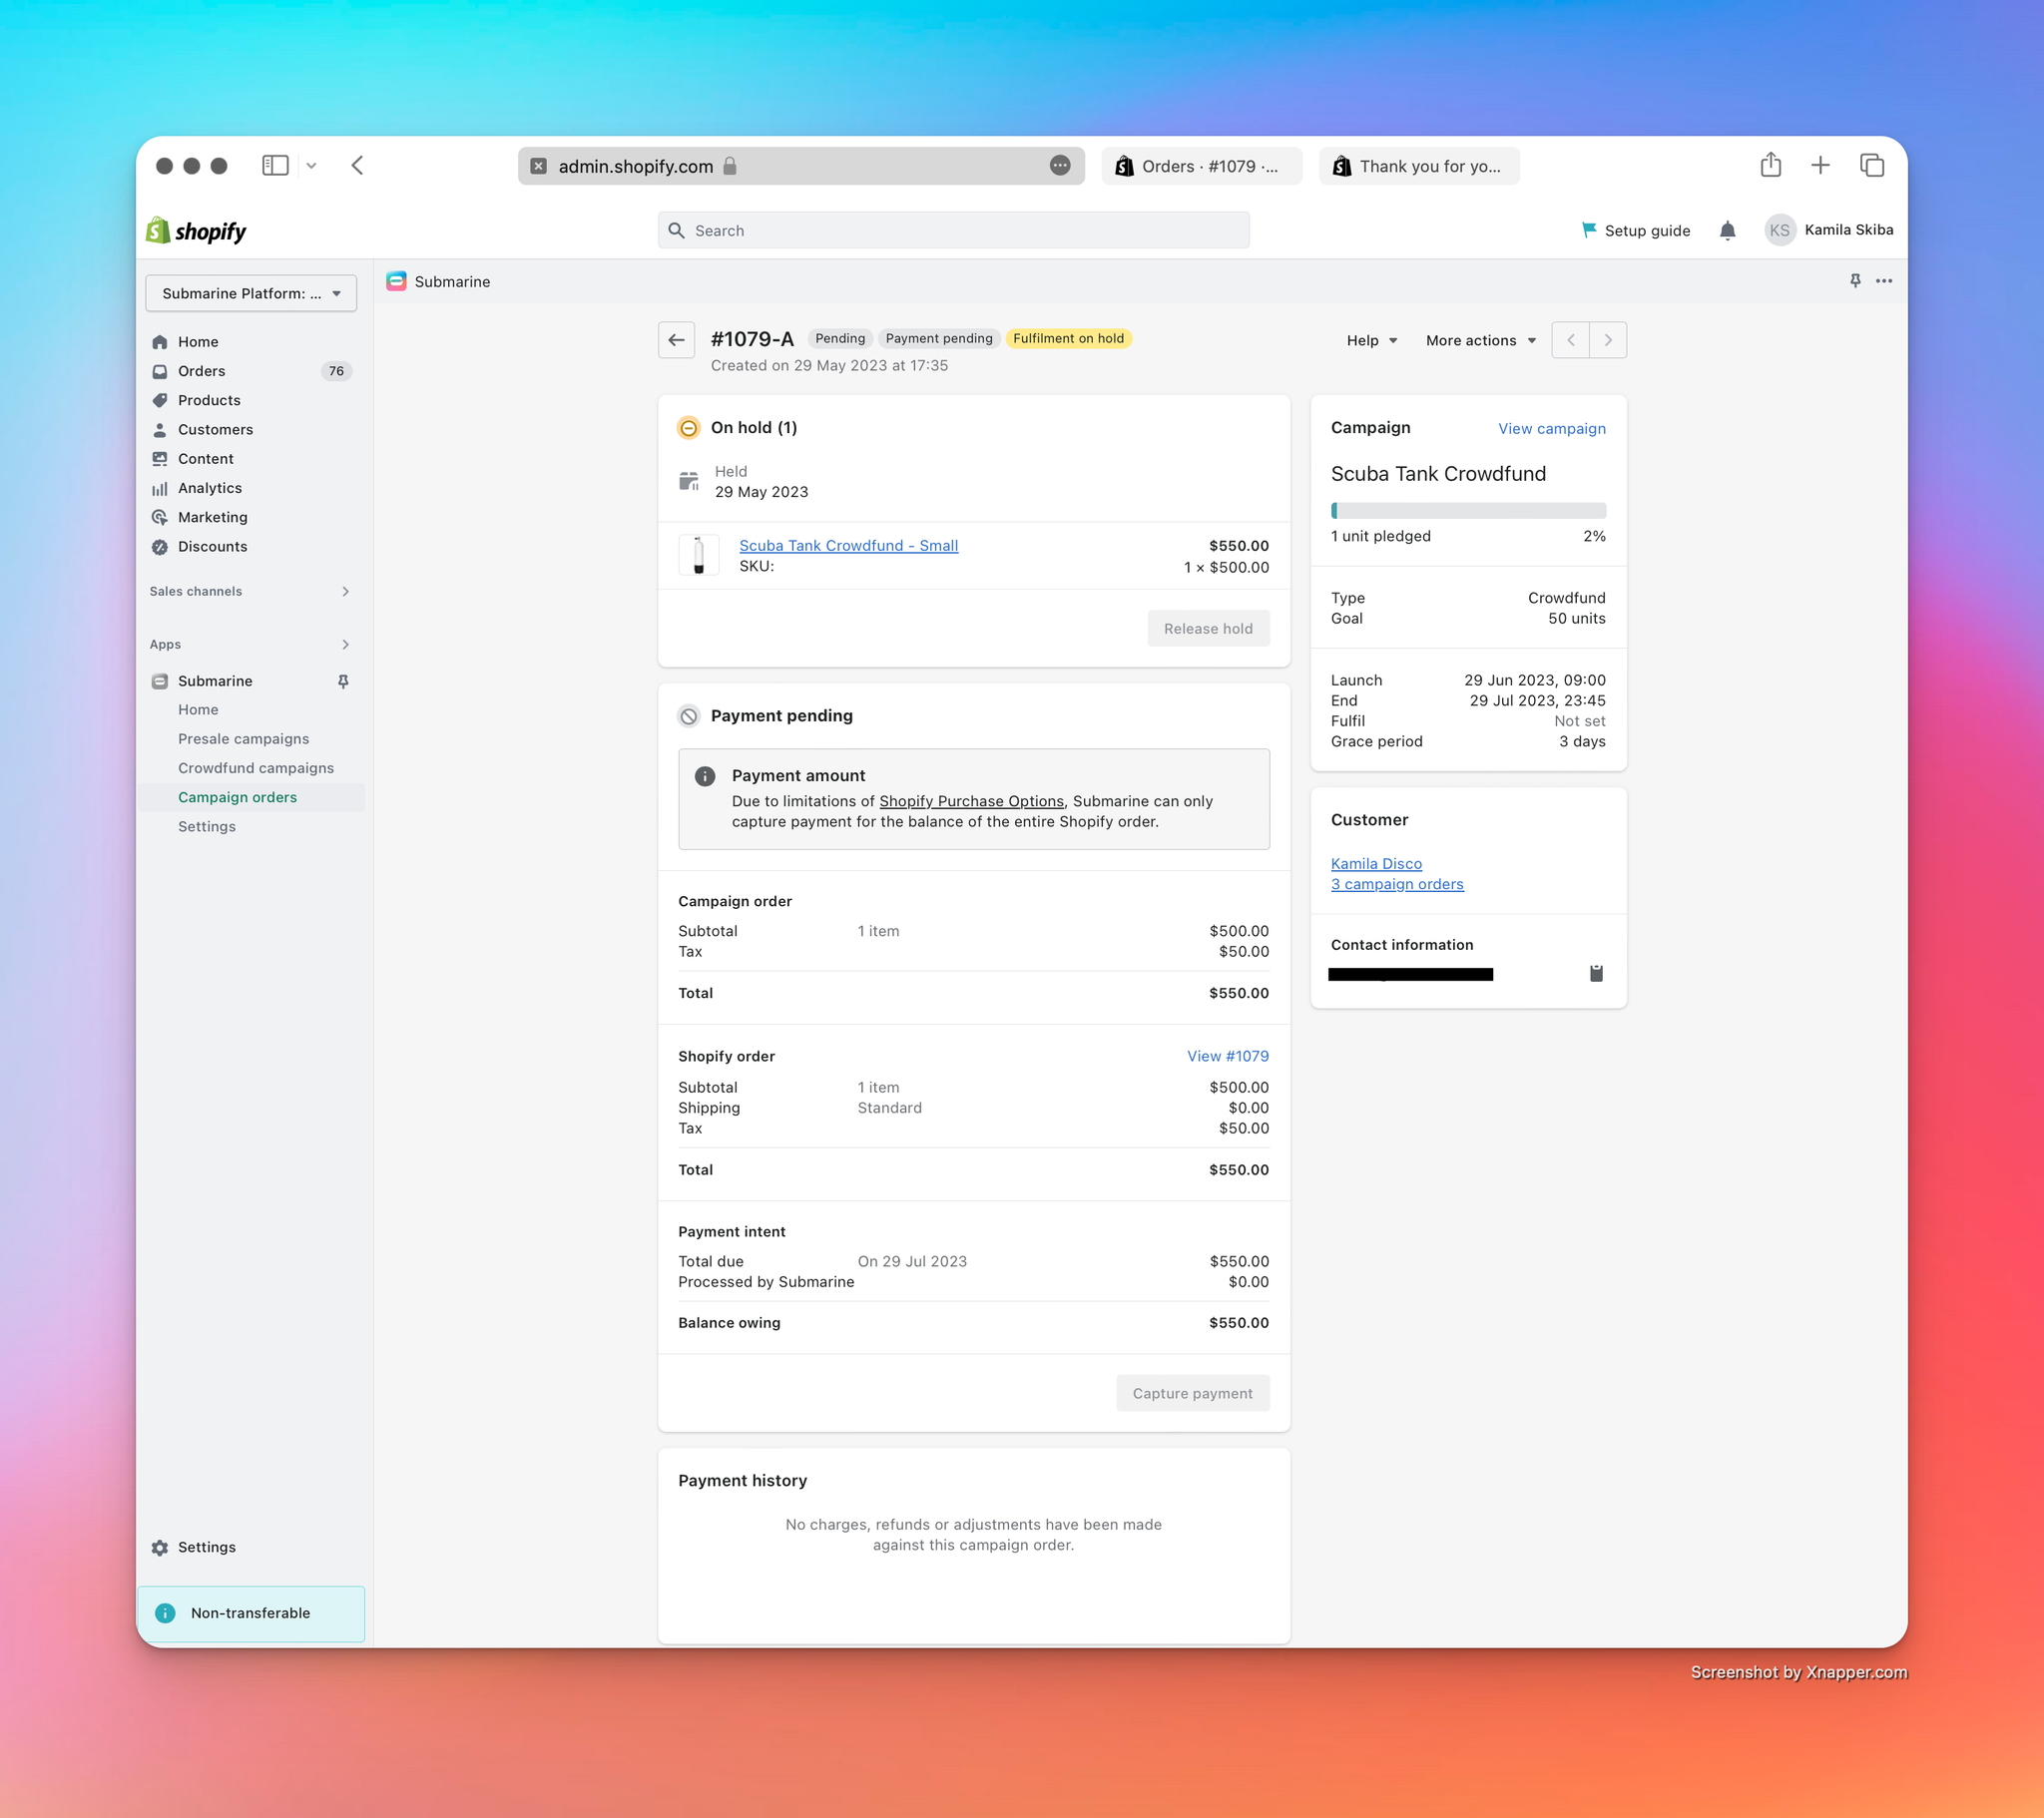This screenshot has width=2044, height=1818.
Task: Click the Submarine app icon in header bar
Action: (x=396, y=282)
